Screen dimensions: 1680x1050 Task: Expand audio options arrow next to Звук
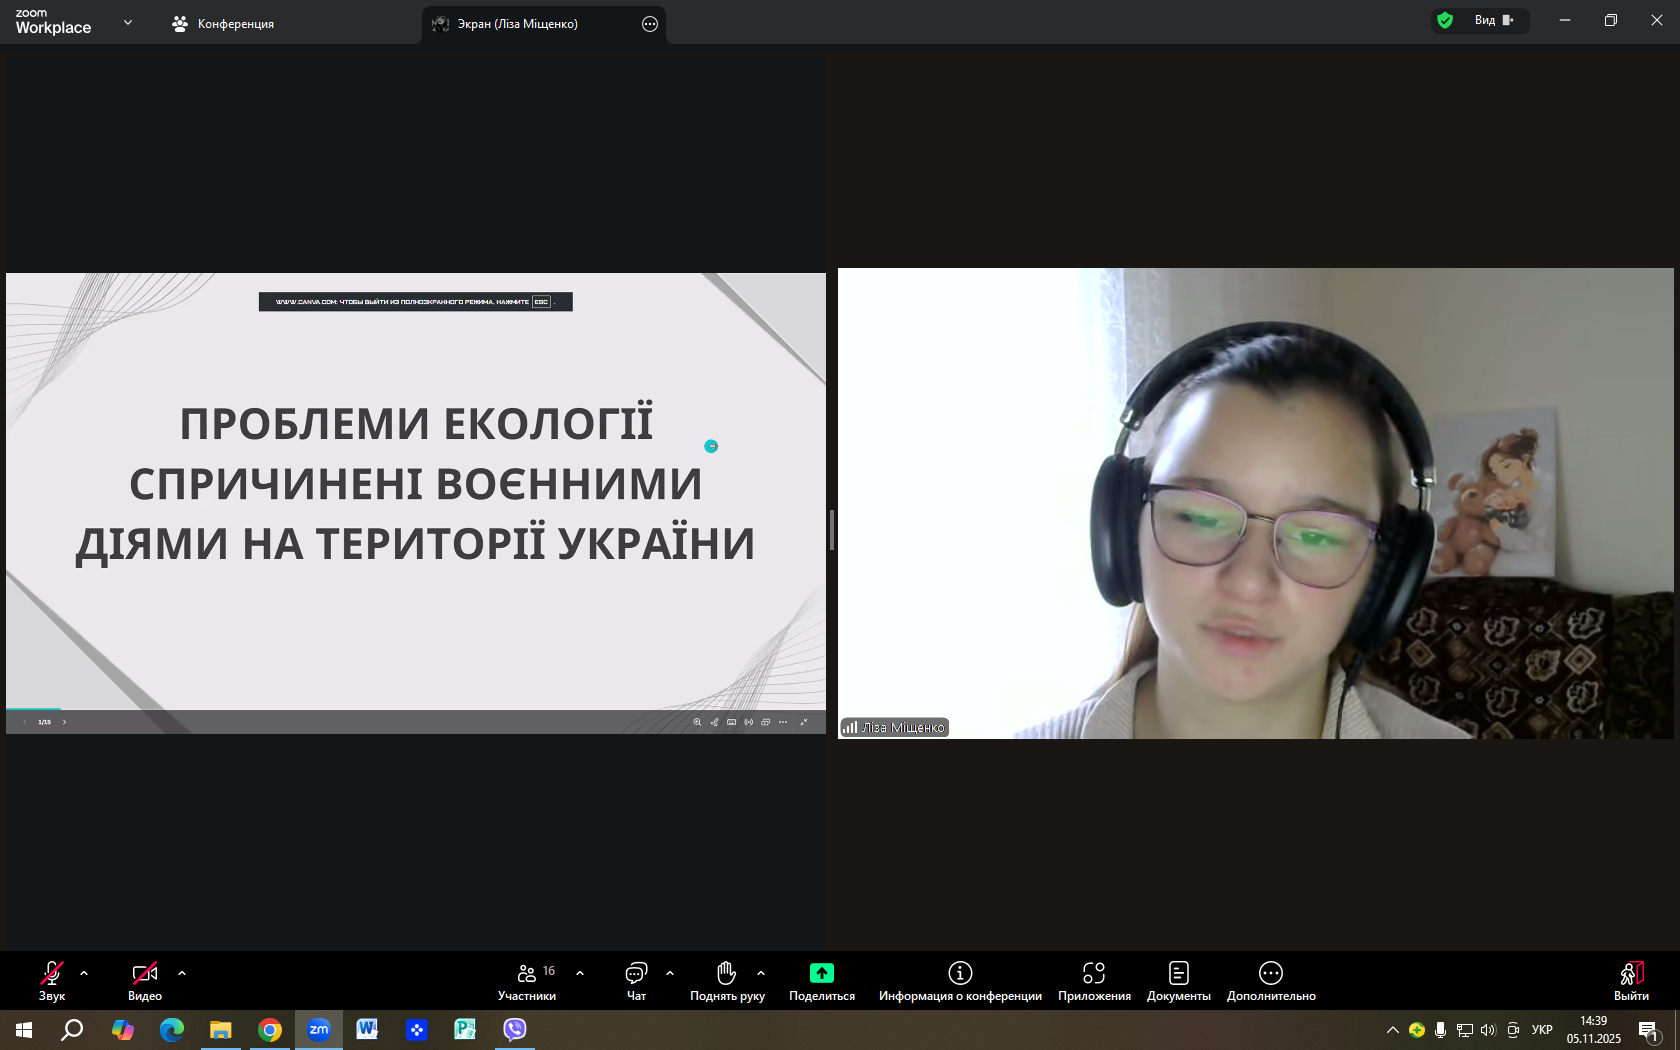coord(84,973)
